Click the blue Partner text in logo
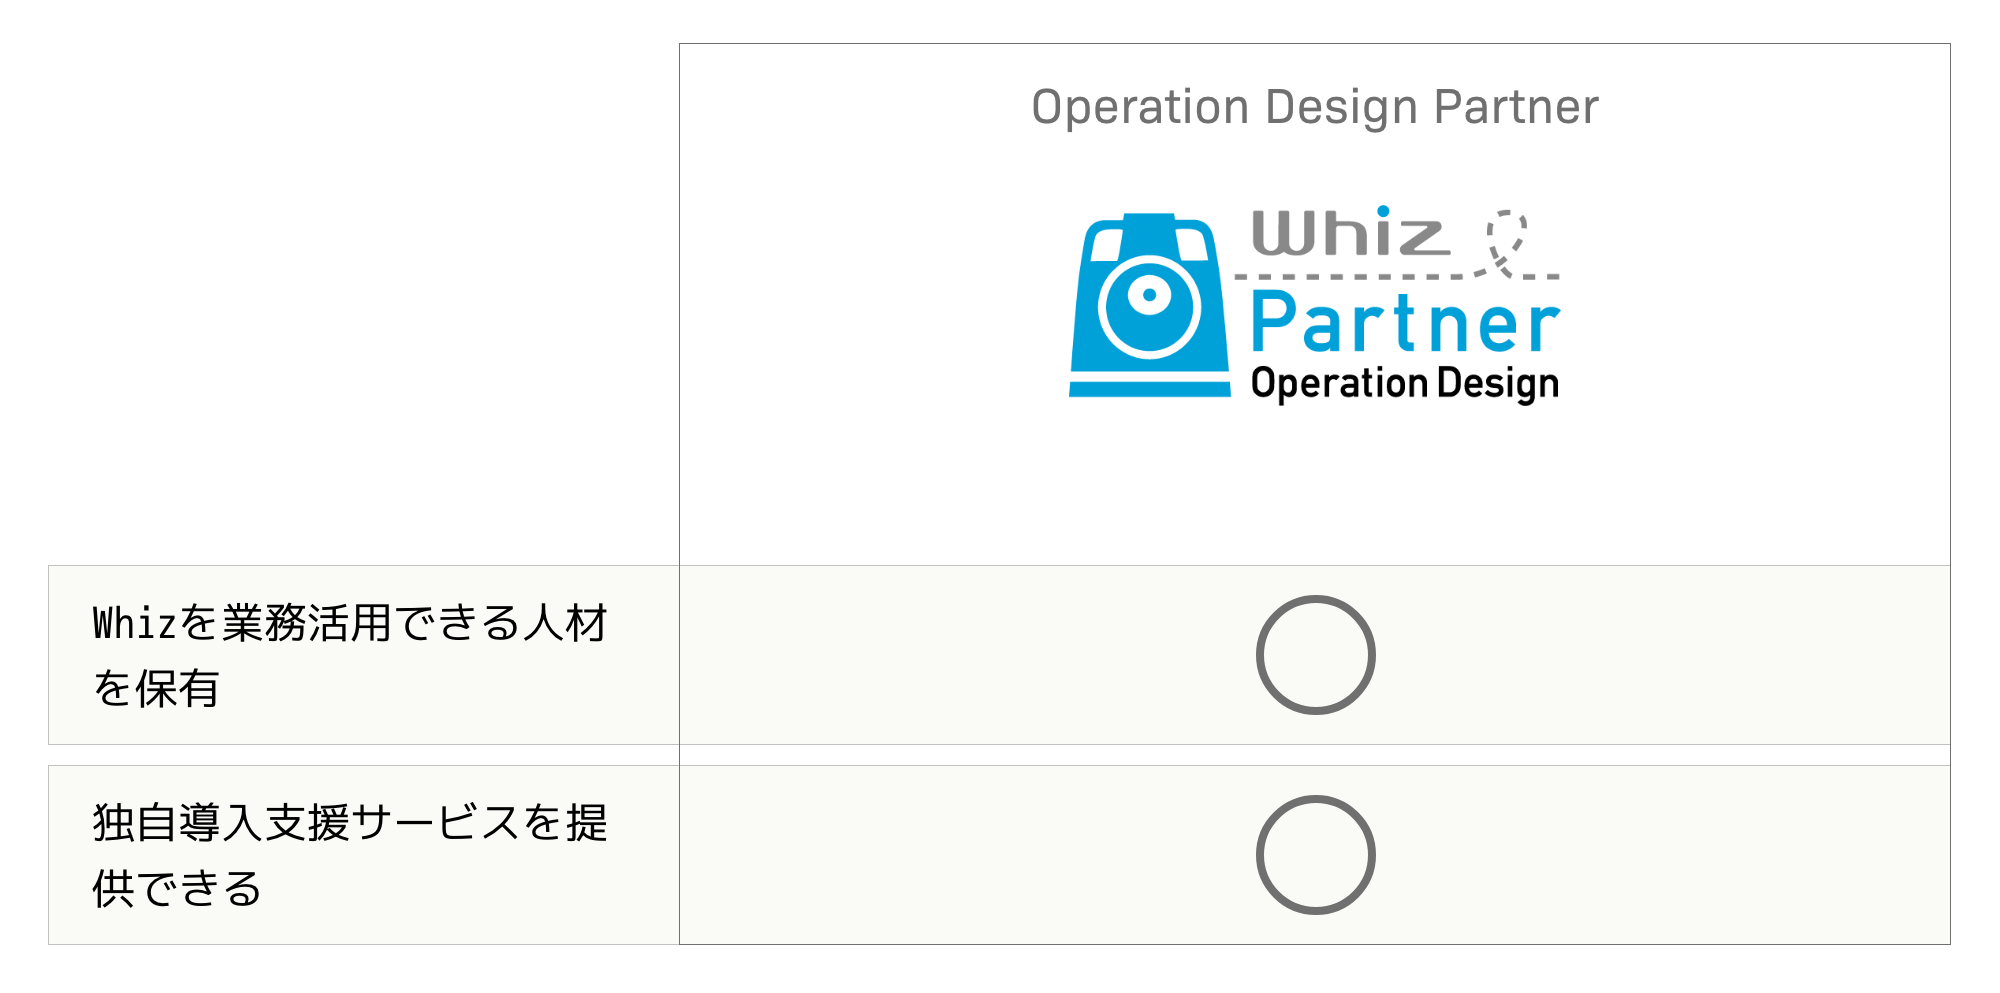 pyautogui.click(x=1405, y=322)
